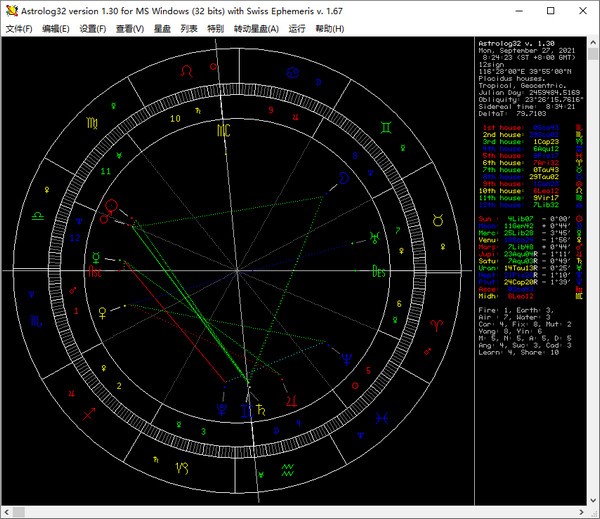Click the large yellow Saturn glyph inside the wheel

[x=261, y=410]
